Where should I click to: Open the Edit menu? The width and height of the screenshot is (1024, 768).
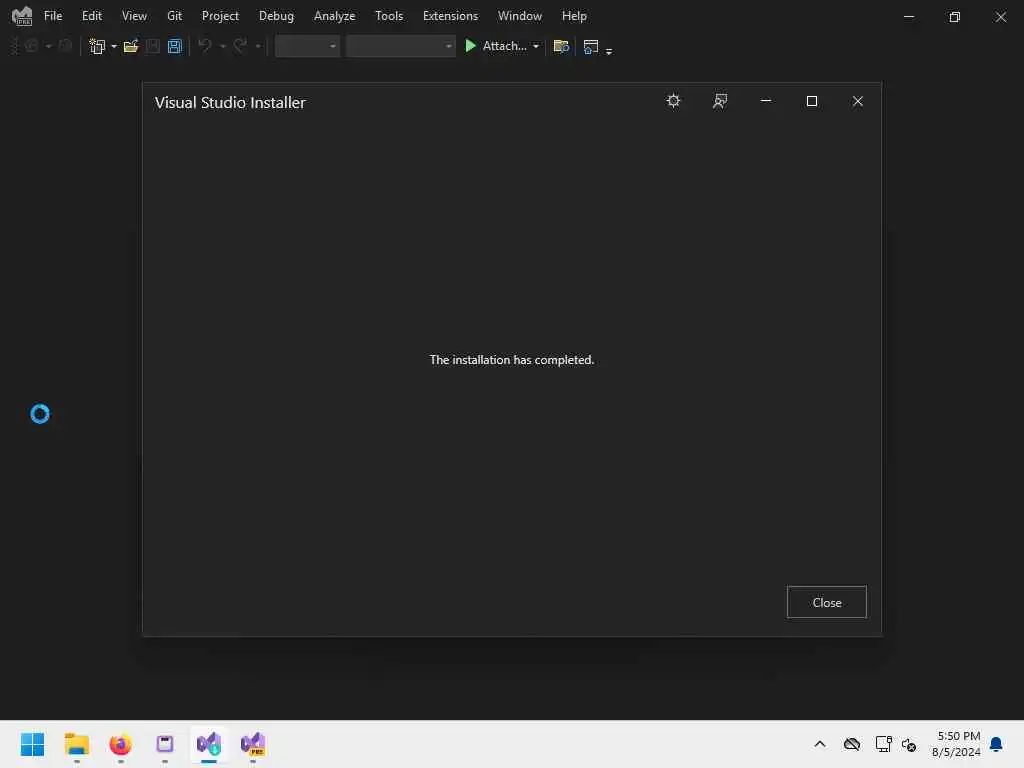pyautogui.click(x=91, y=16)
